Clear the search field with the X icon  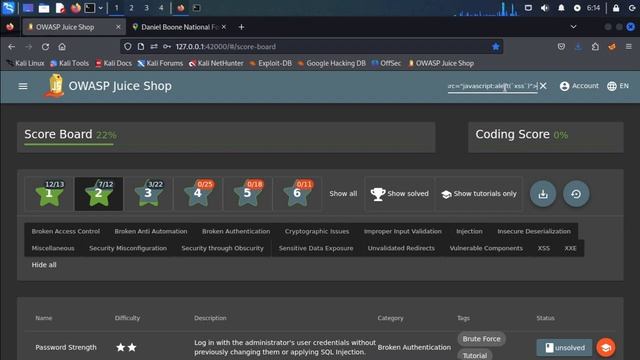click(543, 86)
